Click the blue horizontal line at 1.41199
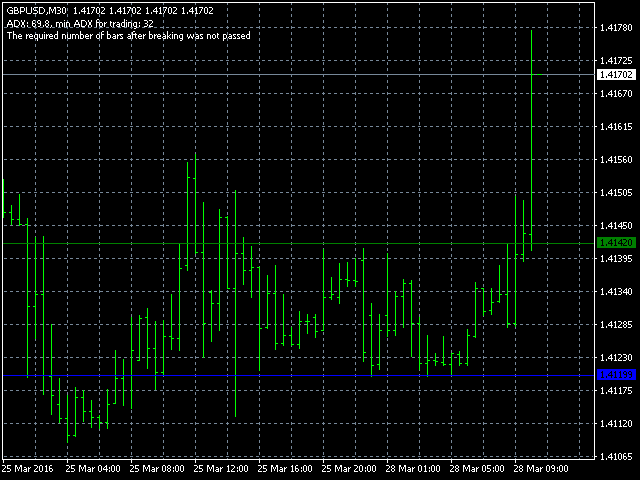The height and width of the screenshot is (480, 640). click(x=298, y=375)
